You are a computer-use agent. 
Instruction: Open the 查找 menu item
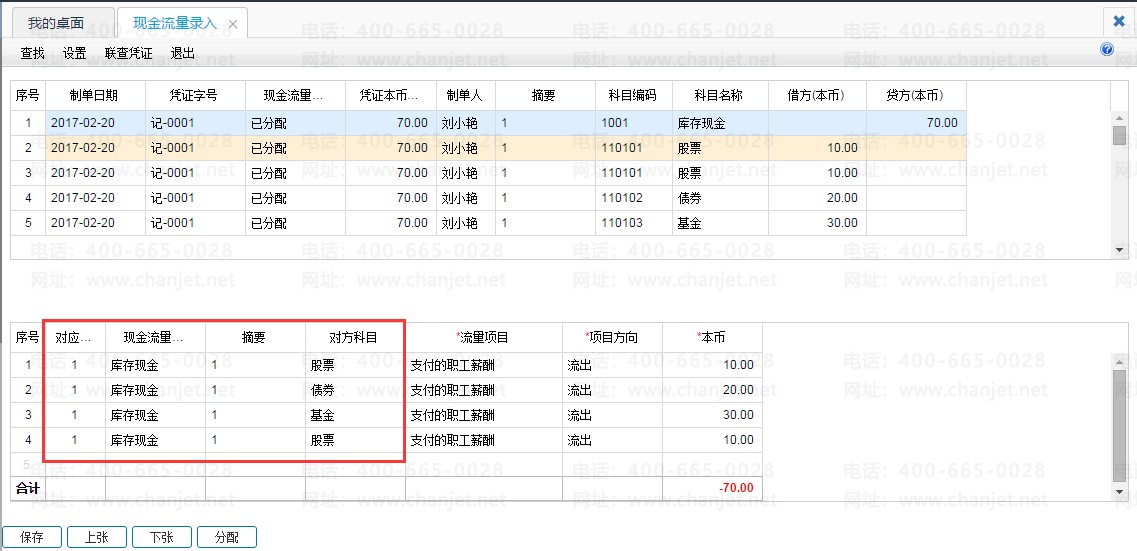[32, 53]
